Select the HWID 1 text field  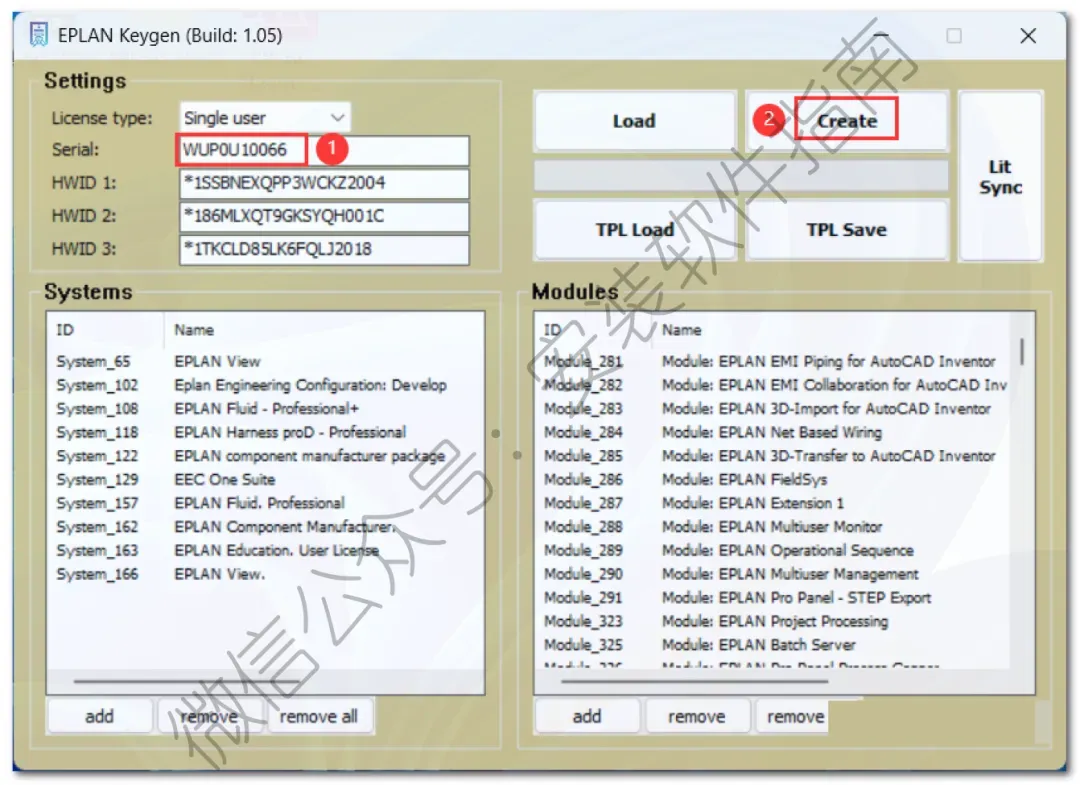[324, 183]
